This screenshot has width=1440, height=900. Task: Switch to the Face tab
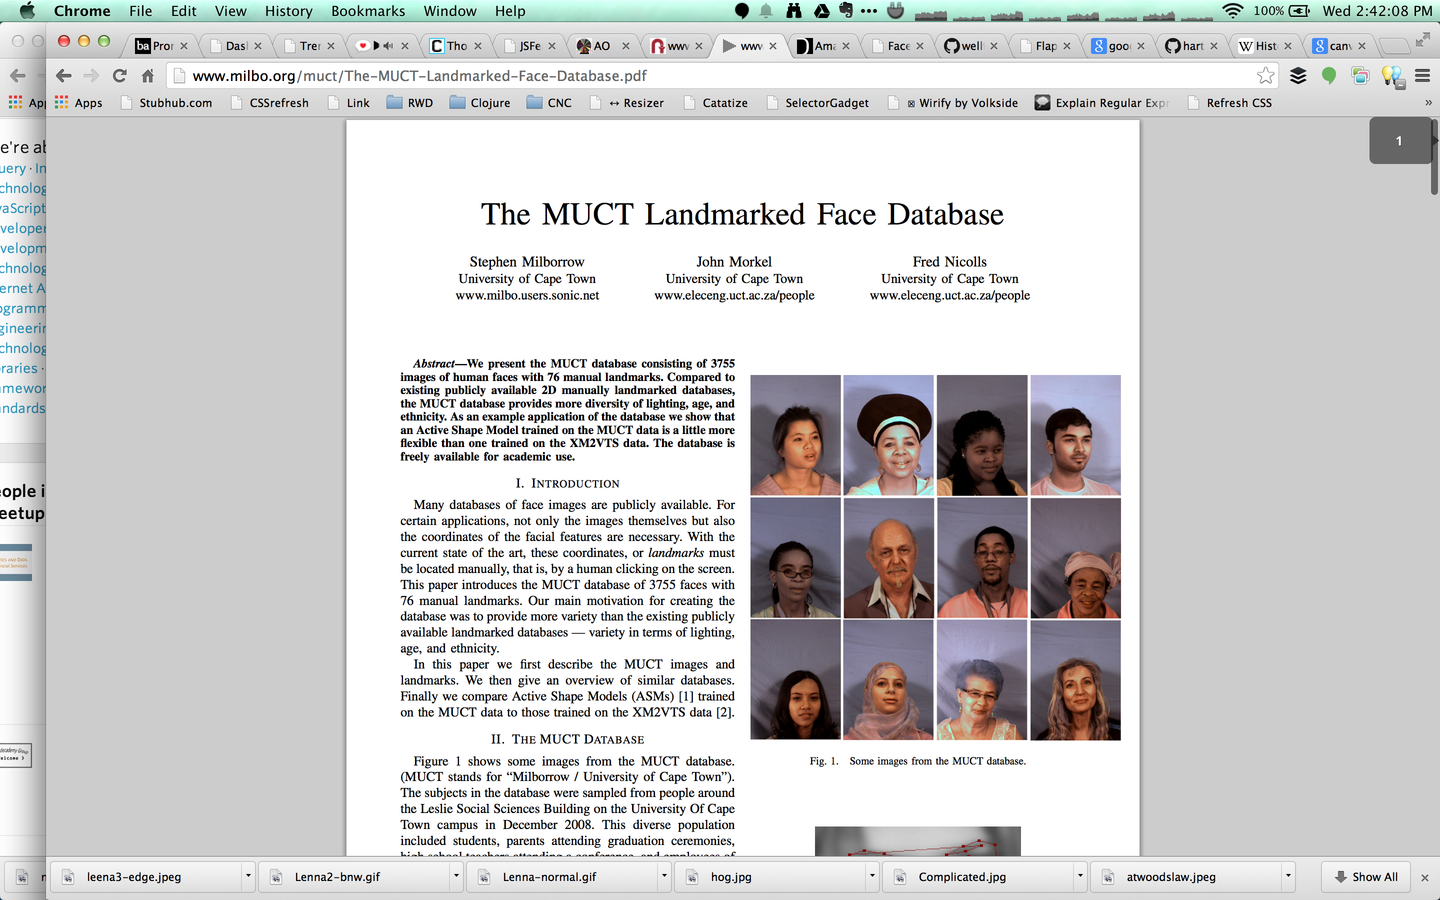[x=896, y=46]
